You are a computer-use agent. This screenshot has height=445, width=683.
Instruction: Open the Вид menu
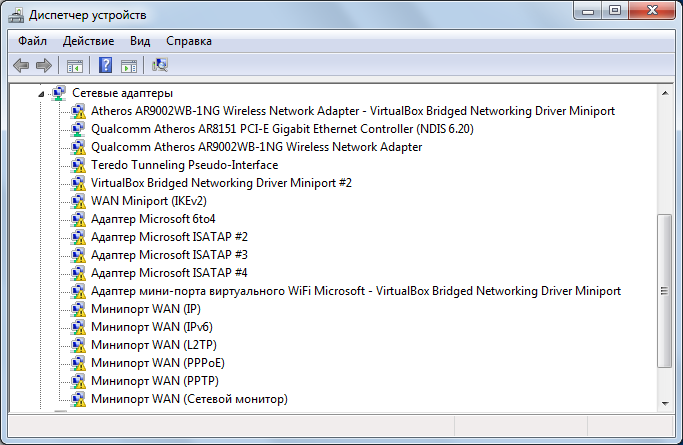pos(140,41)
